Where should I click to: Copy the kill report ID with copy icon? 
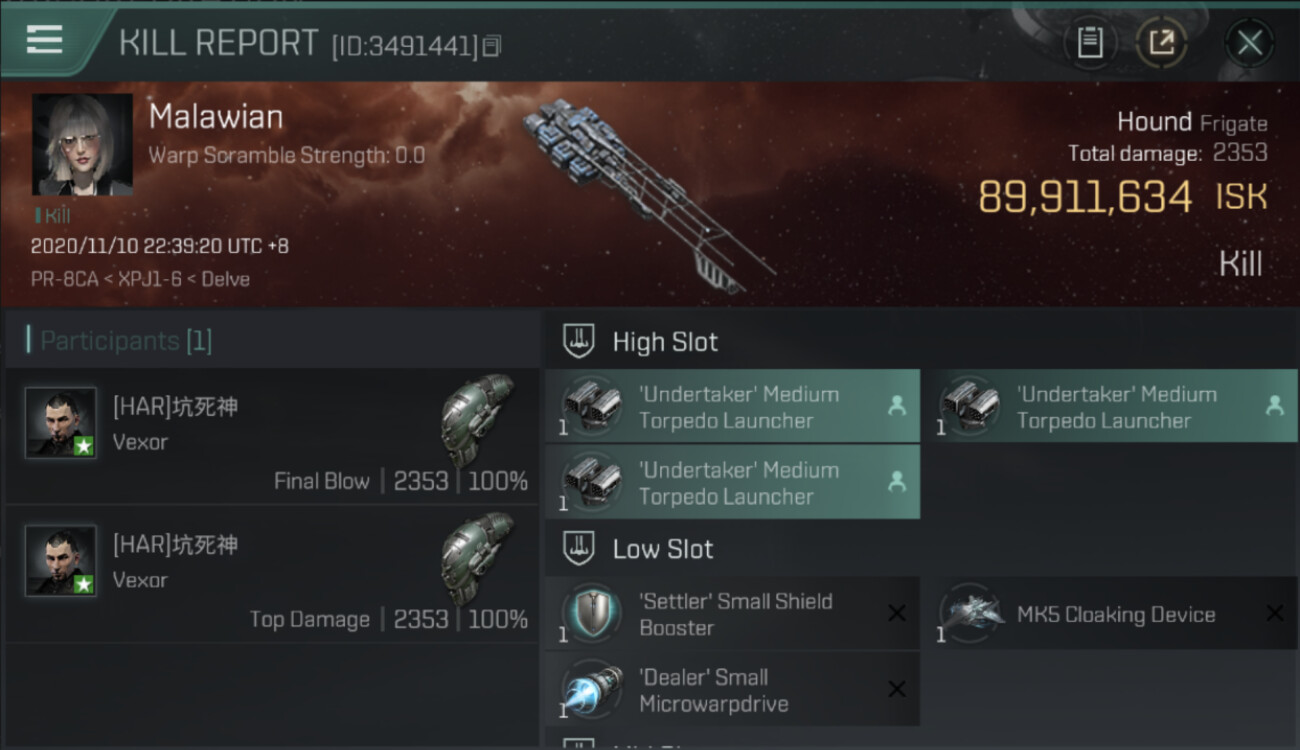[491, 46]
